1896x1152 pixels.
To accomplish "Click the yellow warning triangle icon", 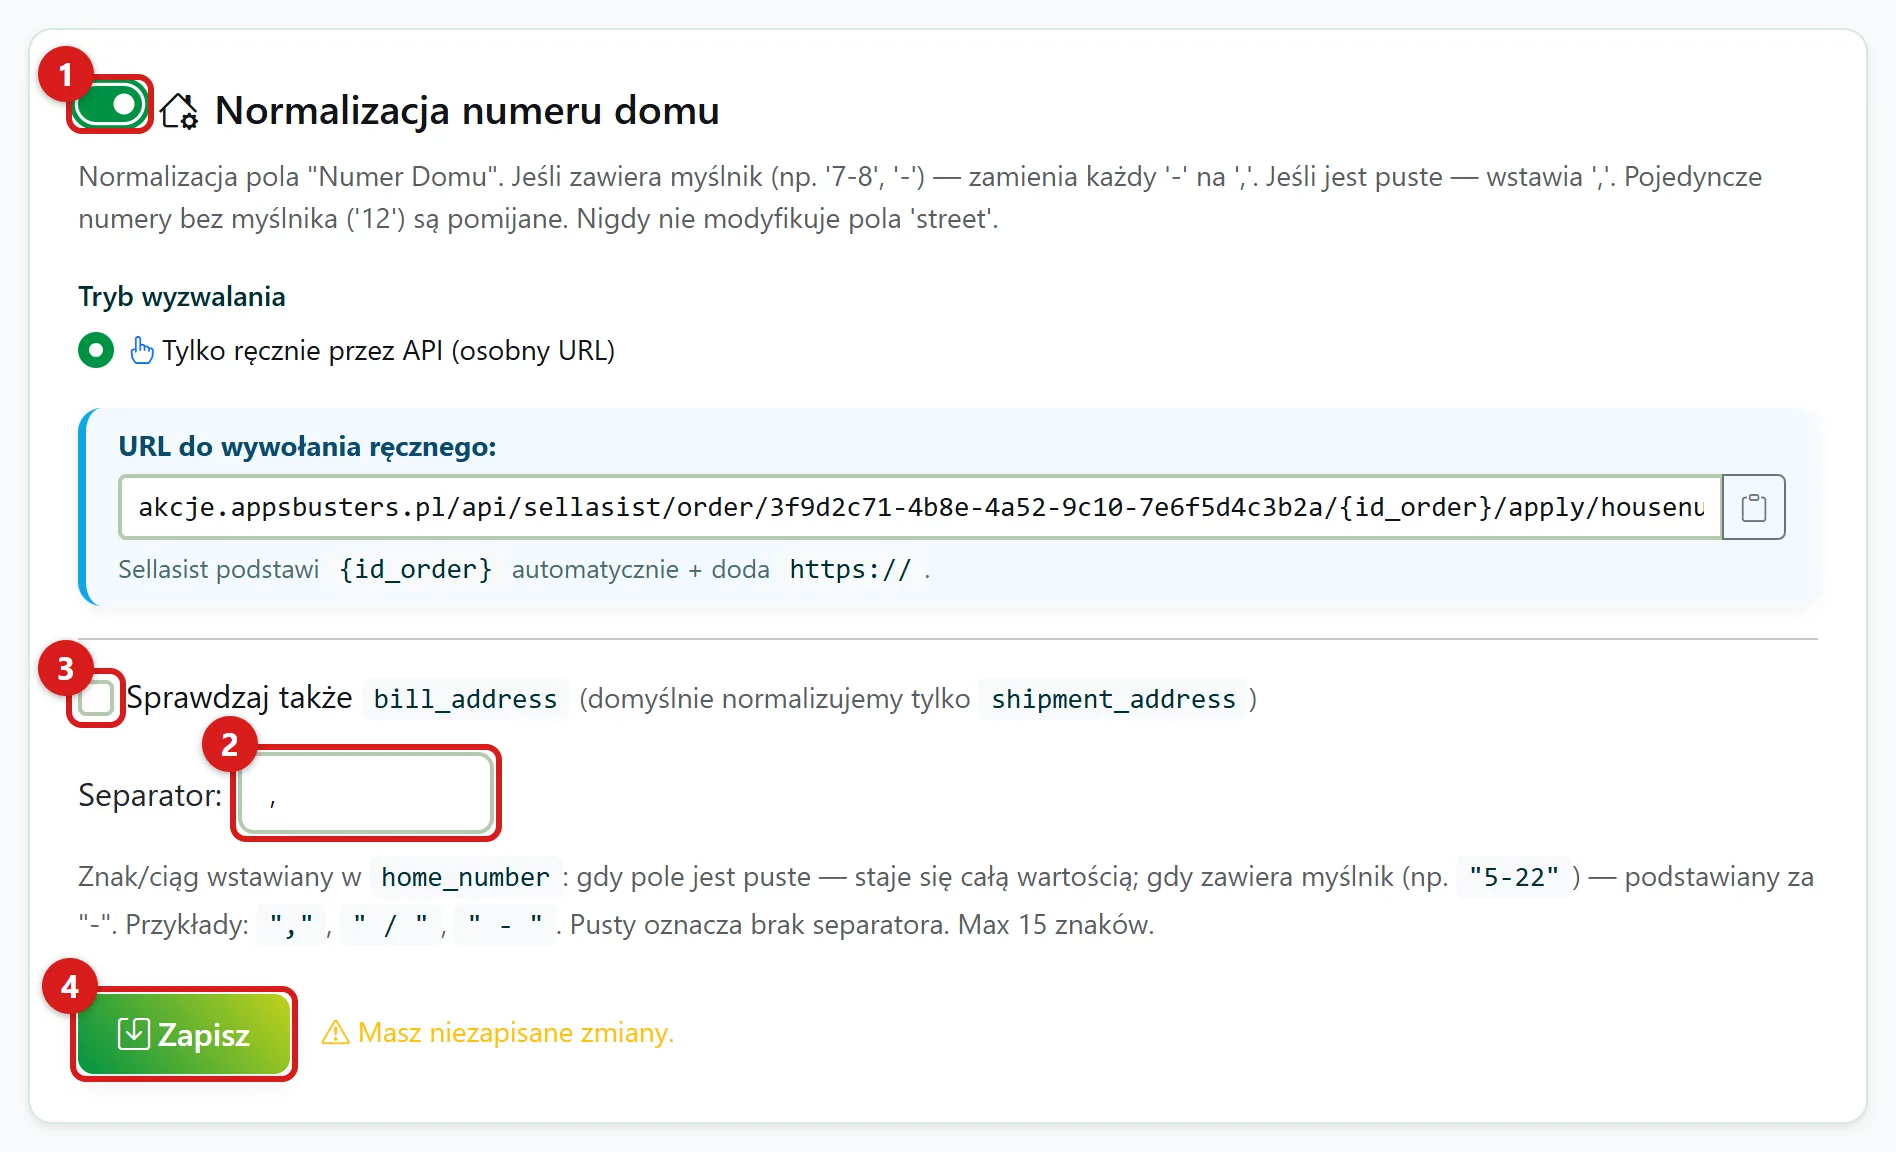I will tap(335, 1032).
